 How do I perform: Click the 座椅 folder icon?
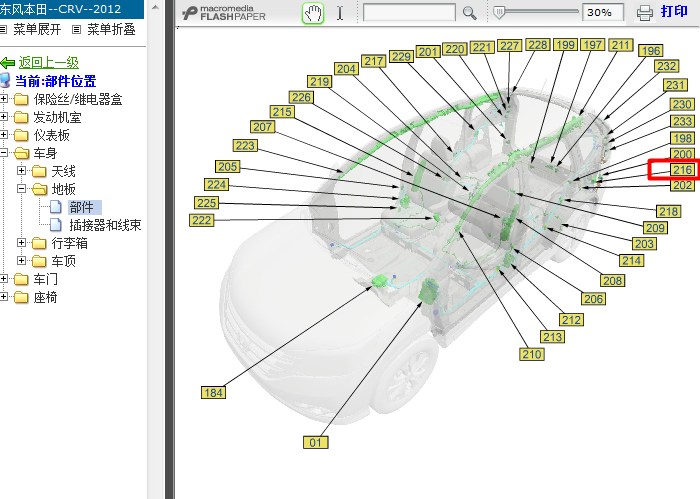click(21, 297)
